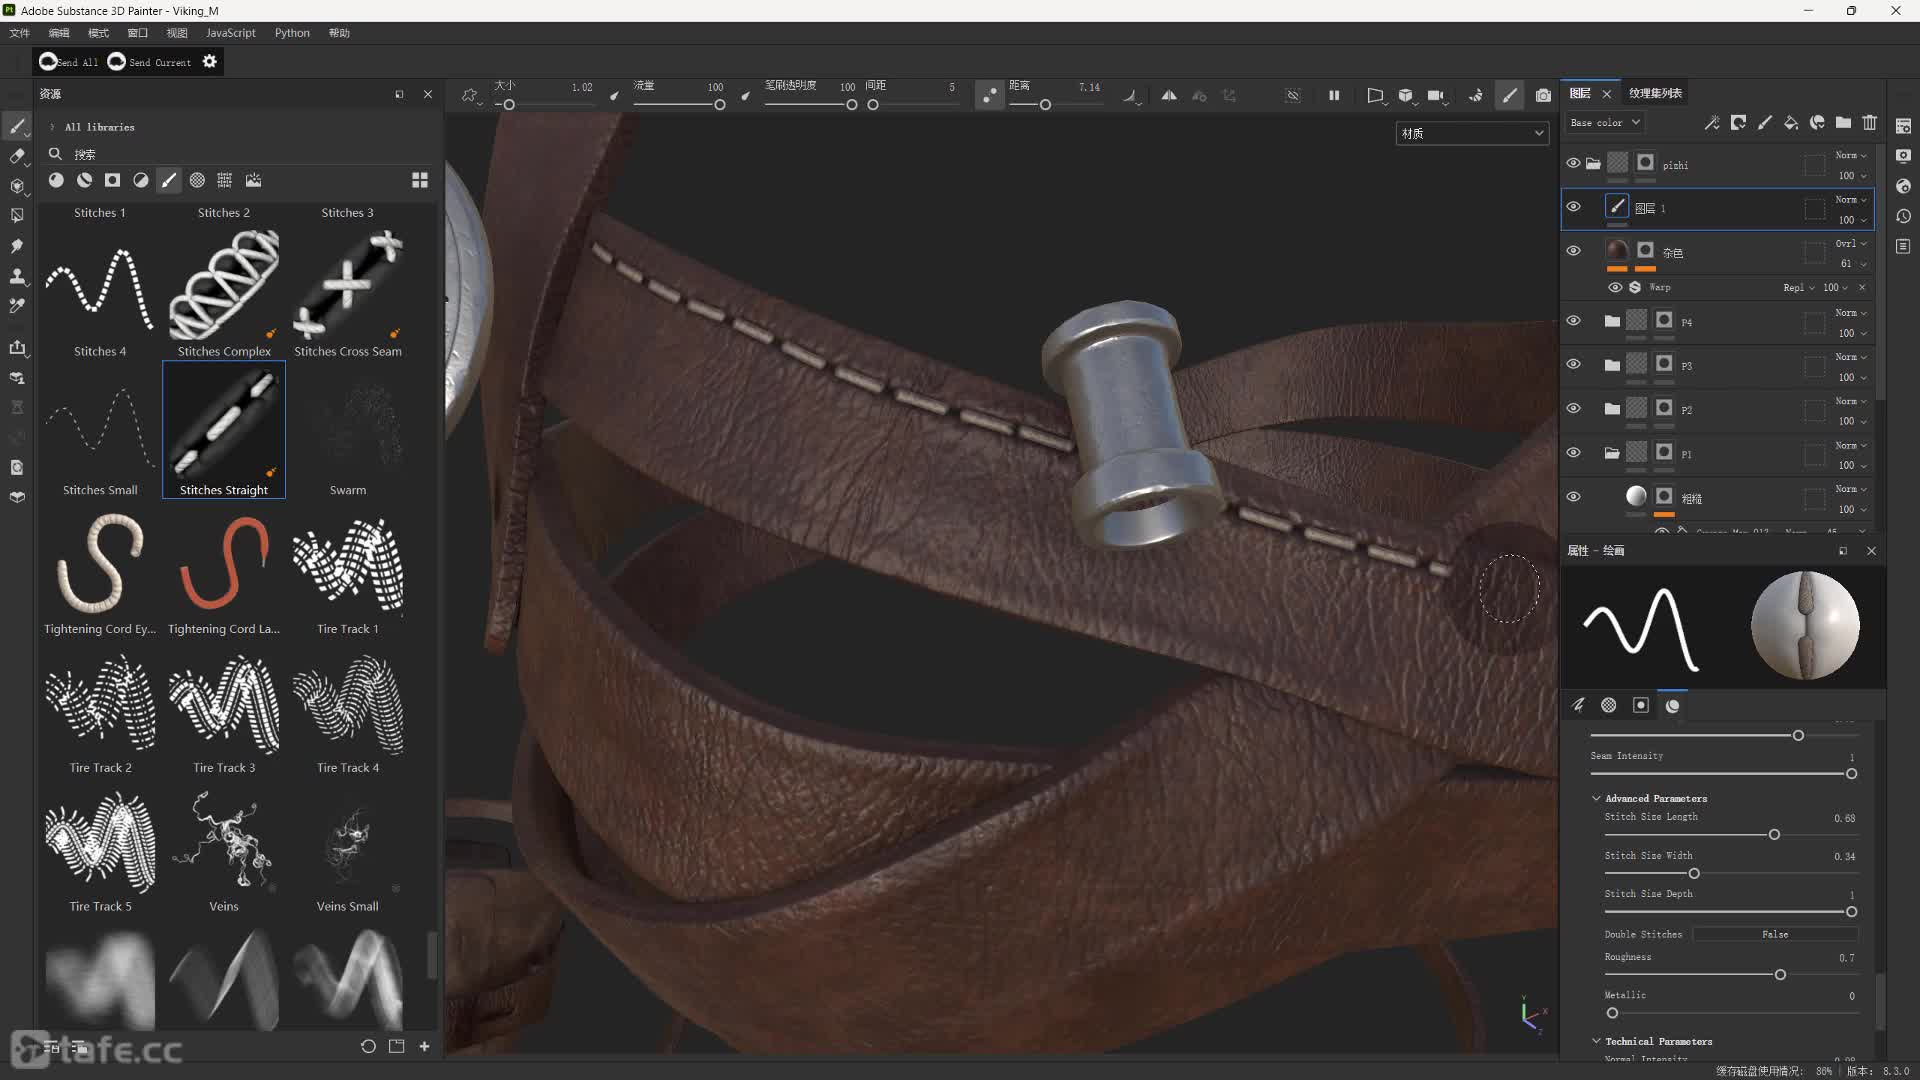The height and width of the screenshot is (1080, 1920).
Task: Add a smart material layer
Action: tap(1817, 122)
